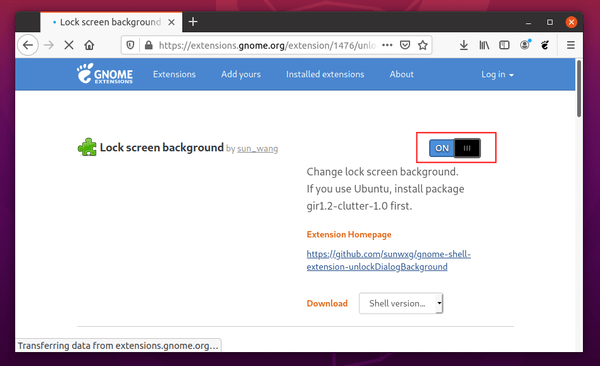Open GNOME Shell integration toolbar icon
This screenshot has width=600, height=366.
click(x=545, y=45)
